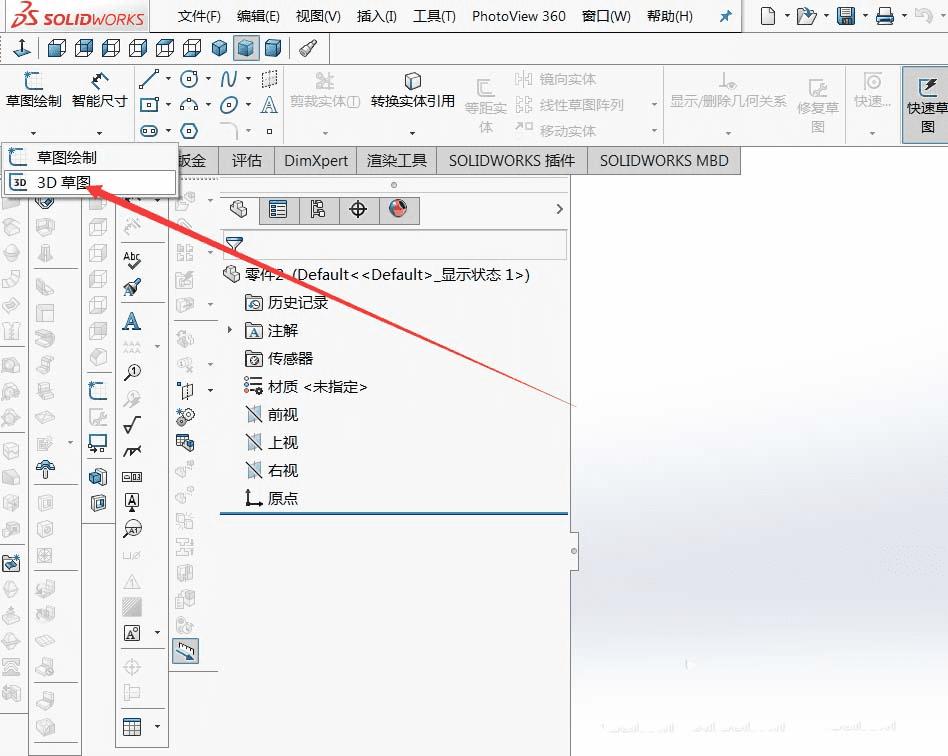This screenshot has width=948, height=756.
Task: Switch to the Front view cube
Action: click(x=57, y=48)
